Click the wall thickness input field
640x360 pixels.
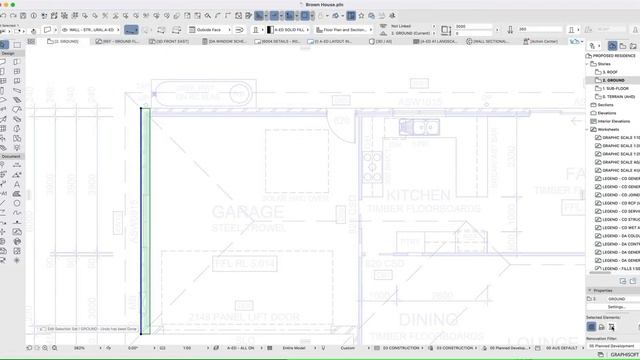click(x=540, y=29)
